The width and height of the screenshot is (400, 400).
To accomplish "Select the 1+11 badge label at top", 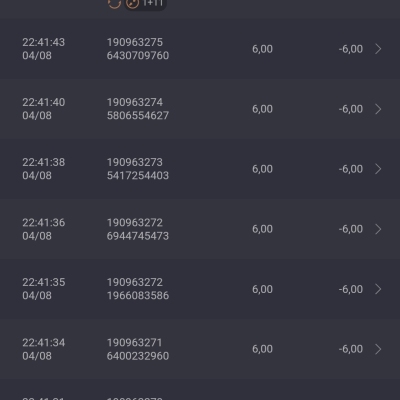I will coord(152,3).
